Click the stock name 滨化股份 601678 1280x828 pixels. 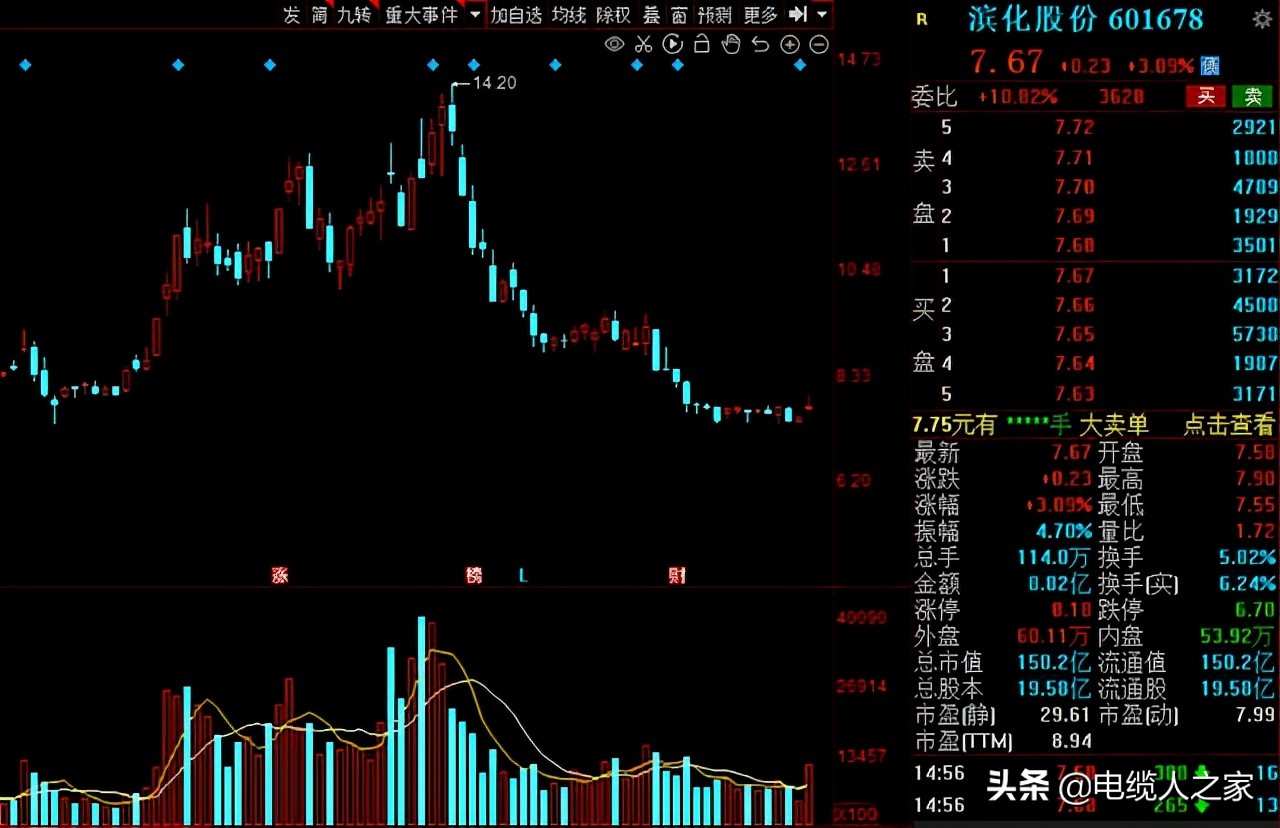click(x=1085, y=18)
